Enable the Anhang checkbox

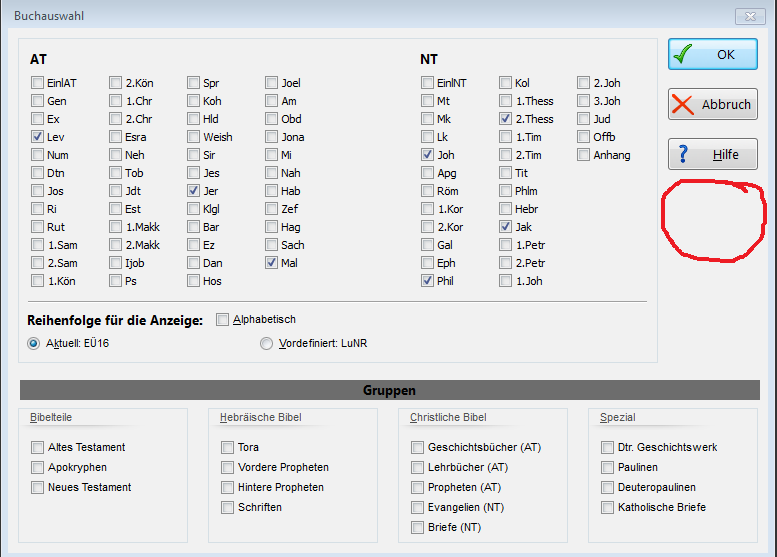point(583,155)
